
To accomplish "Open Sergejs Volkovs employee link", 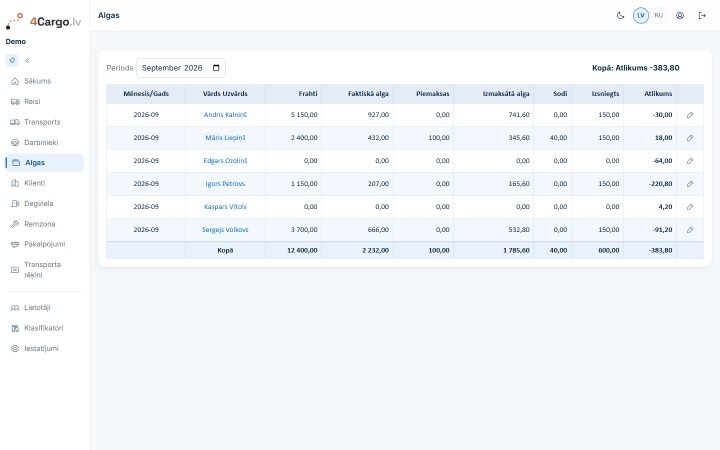I will click(x=225, y=230).
